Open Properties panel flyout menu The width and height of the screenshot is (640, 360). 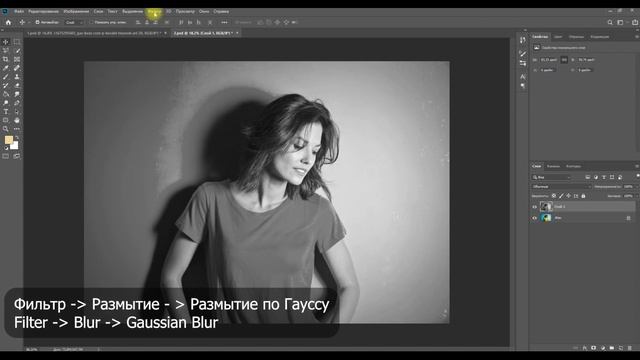tap(637, 37)
